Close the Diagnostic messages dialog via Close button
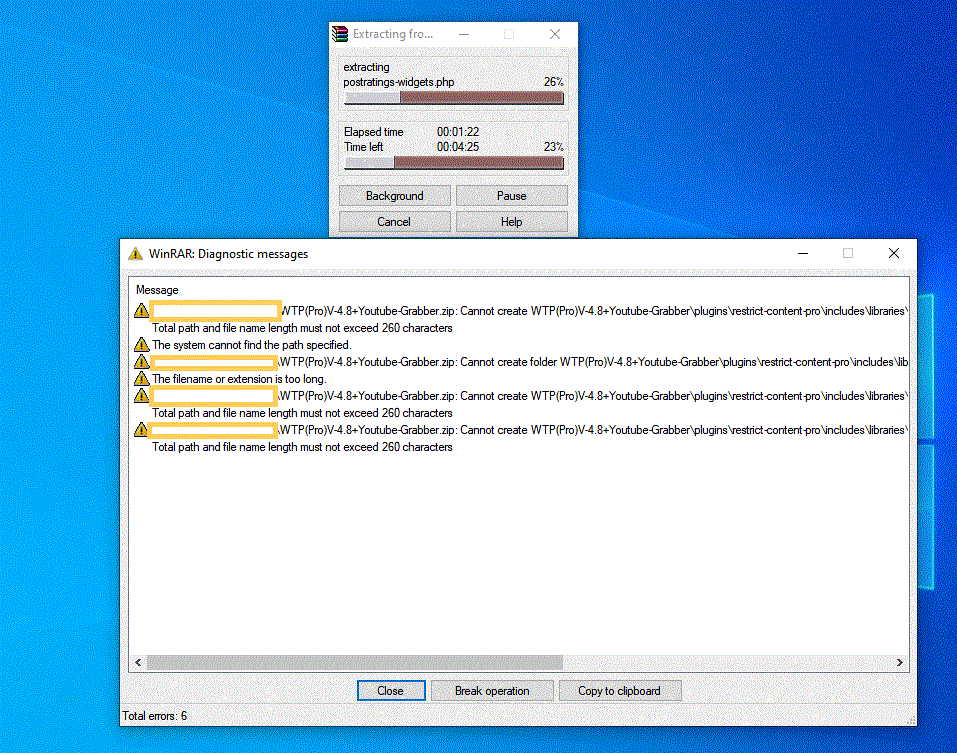Screen dimensions: 957x753 click(x=391, y=691)
